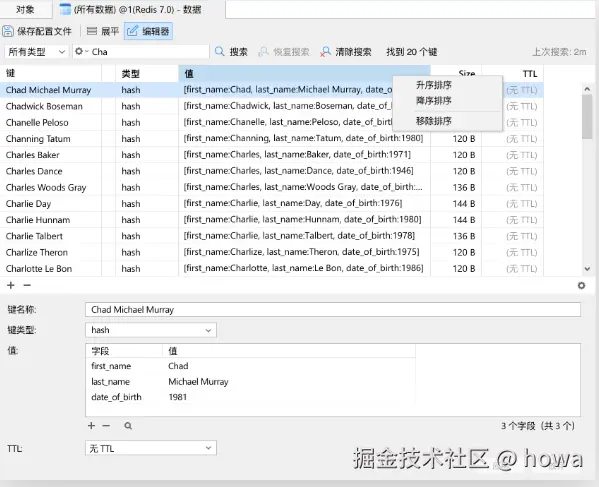Toggle the Editor (编辑器) button
The width and height of the screenshot is (599, 487).
[x=149, y=31]
